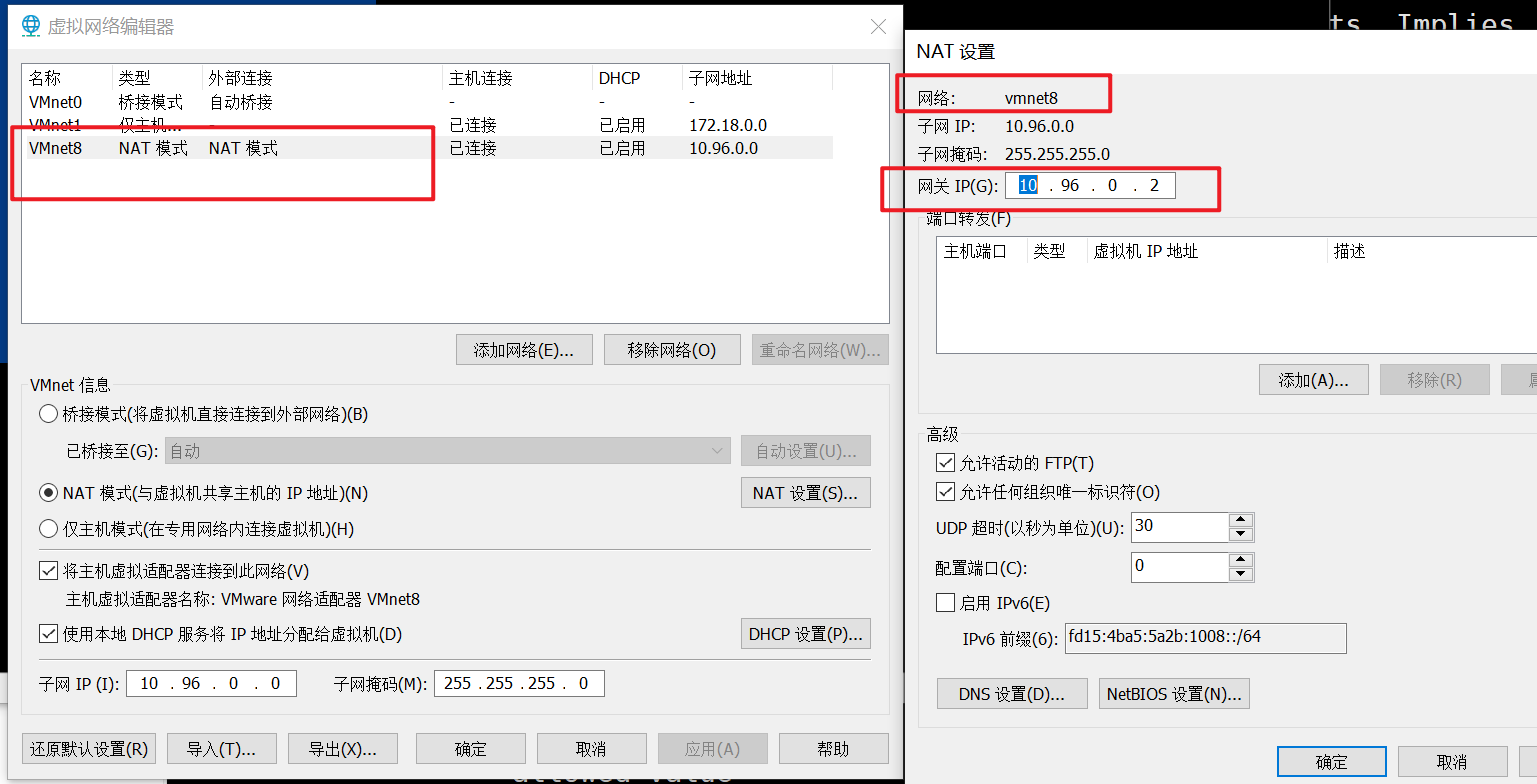This screenshot has height=784, width=1537.
Task: Select the 仅主机模式 radio button
Action: click(x=48, y=529)
